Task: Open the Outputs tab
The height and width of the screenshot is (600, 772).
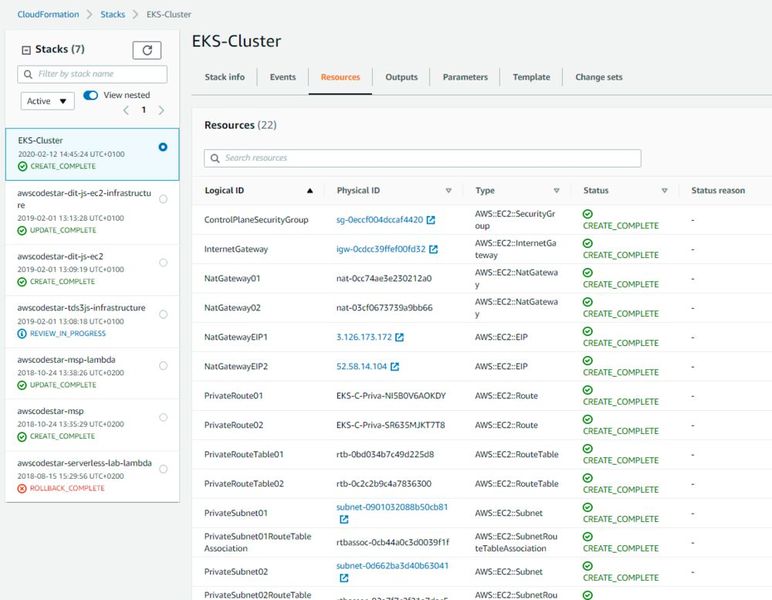Action: tap(401, 77)
